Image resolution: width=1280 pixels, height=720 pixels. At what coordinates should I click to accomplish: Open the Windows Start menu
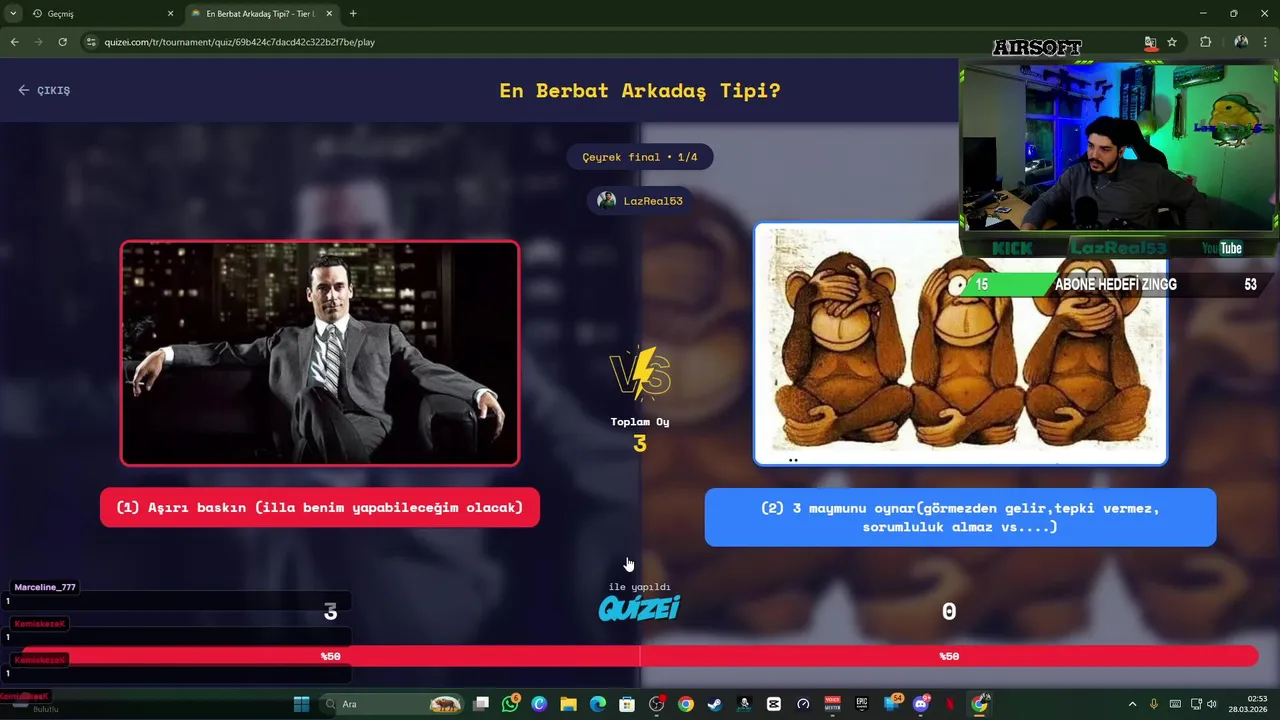coord(301,704)
